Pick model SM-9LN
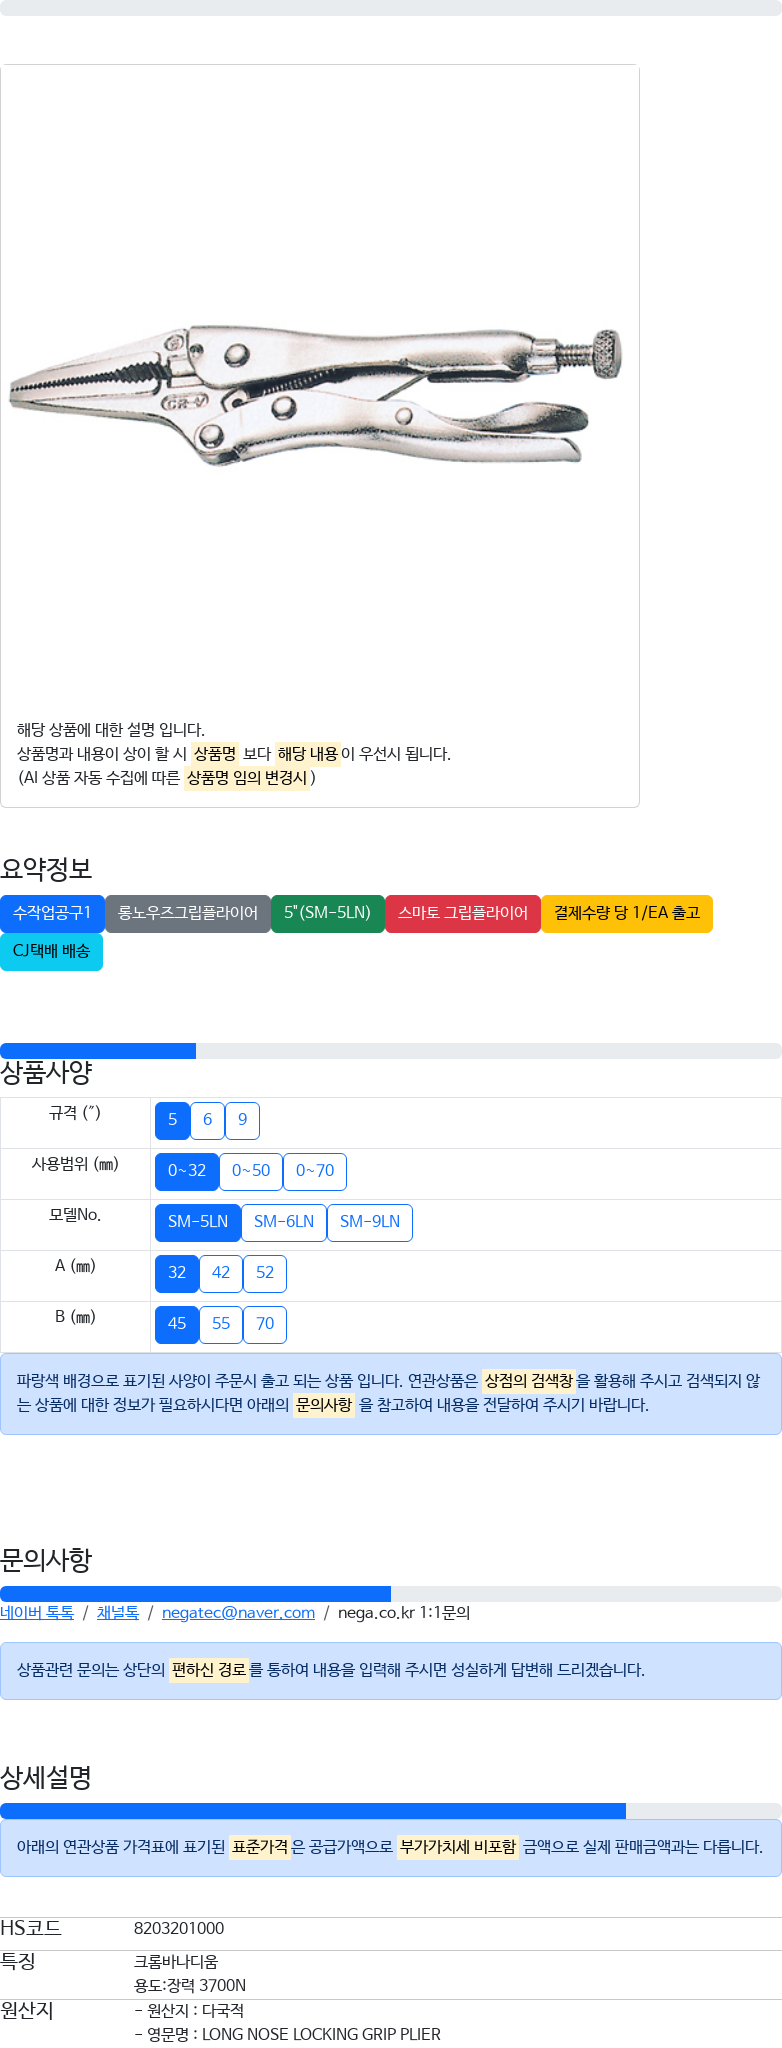Image resolution: width=782 pixels, height=2048 pixels. [370, 1222]
